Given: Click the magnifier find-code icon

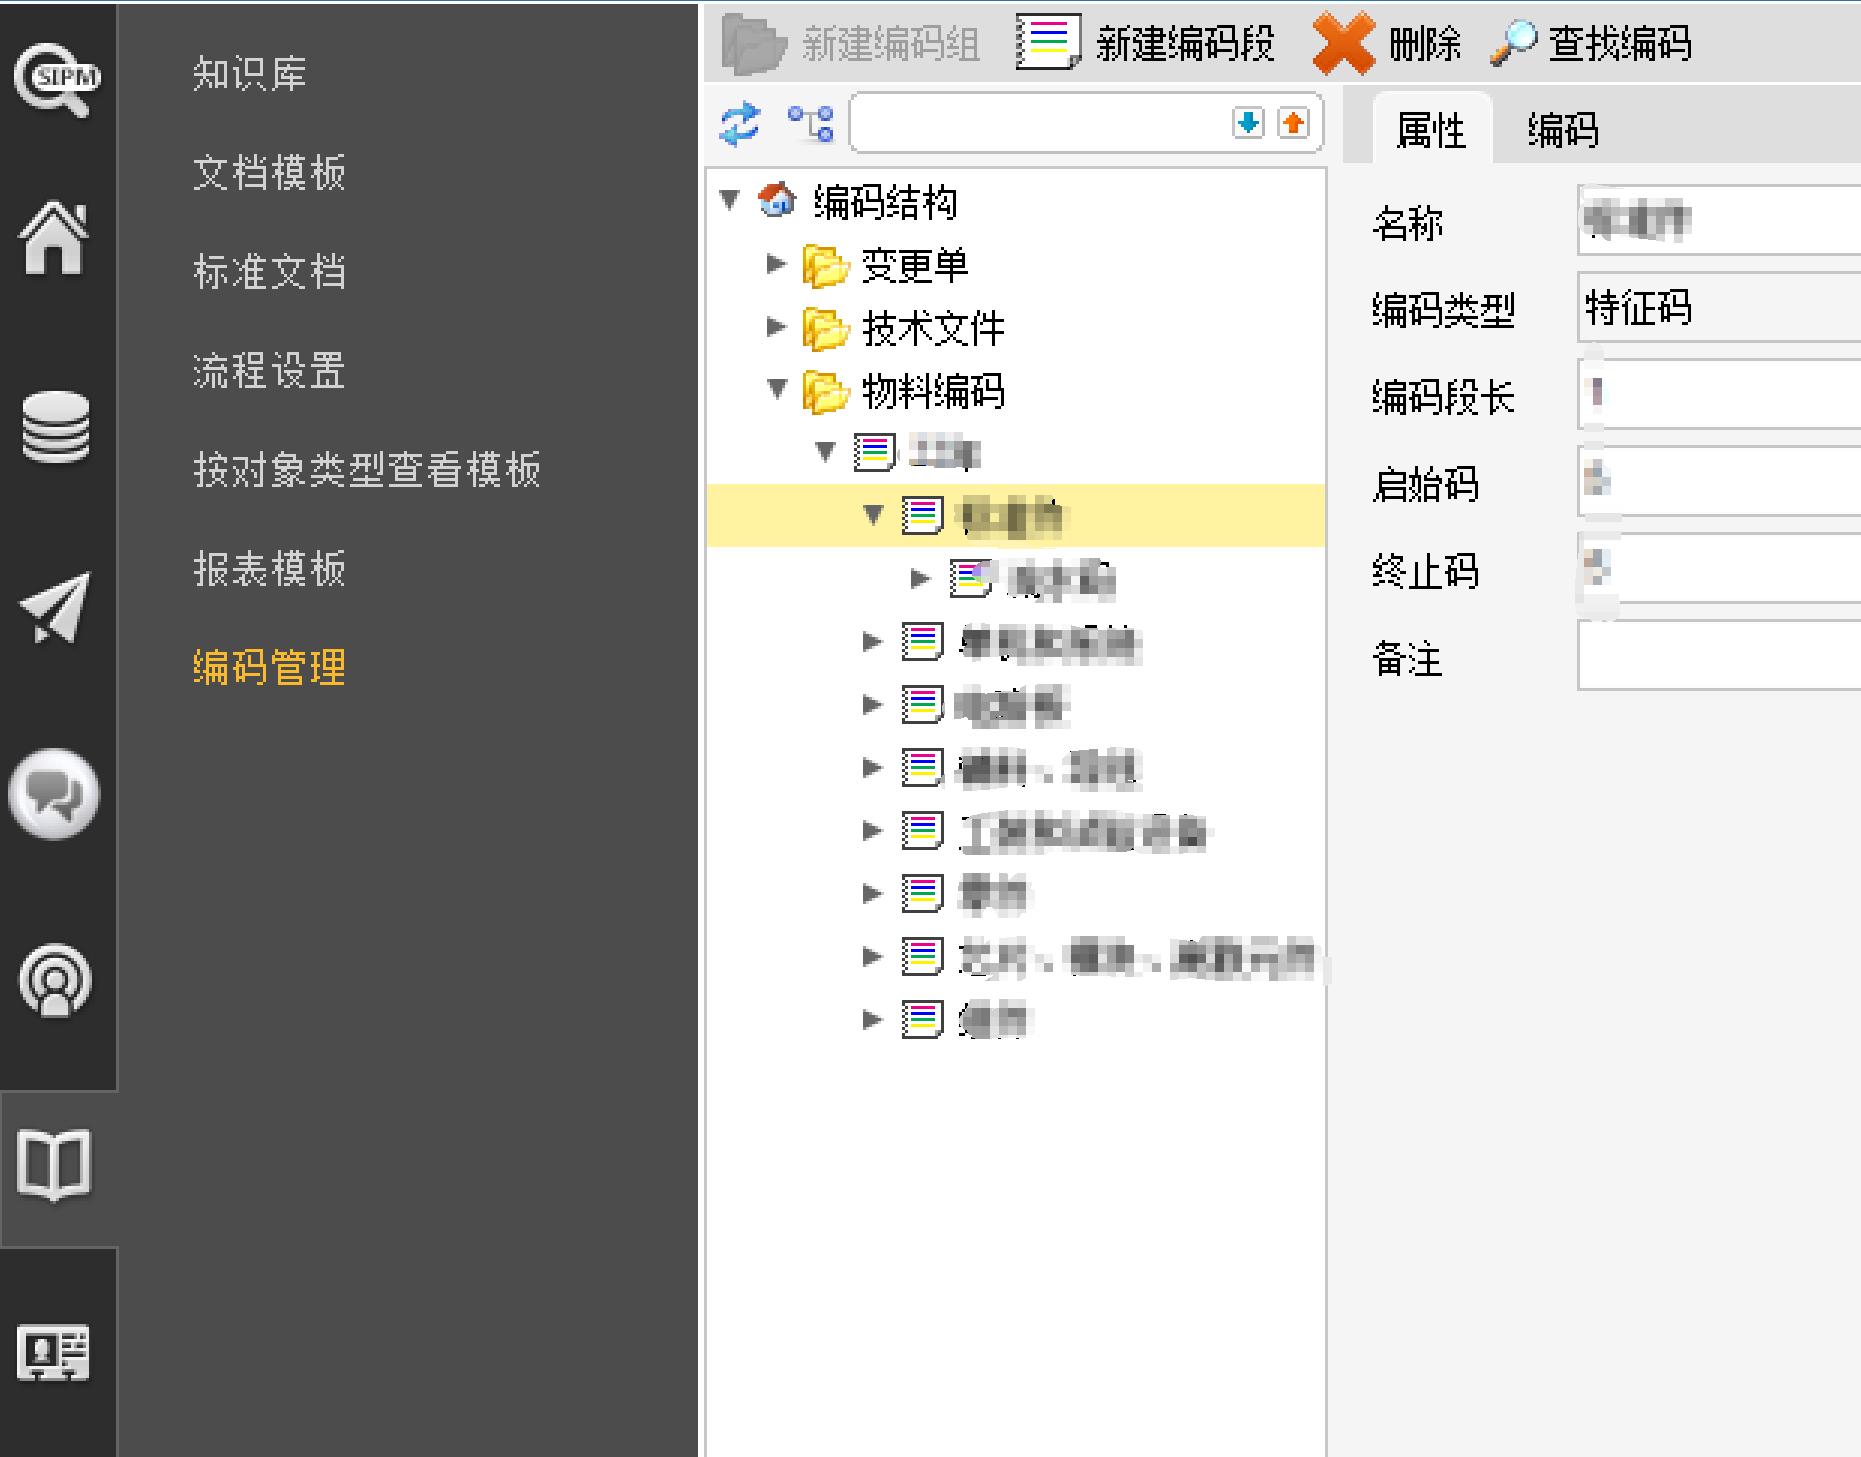Looking at the screenshot, I should point(1513,43).
